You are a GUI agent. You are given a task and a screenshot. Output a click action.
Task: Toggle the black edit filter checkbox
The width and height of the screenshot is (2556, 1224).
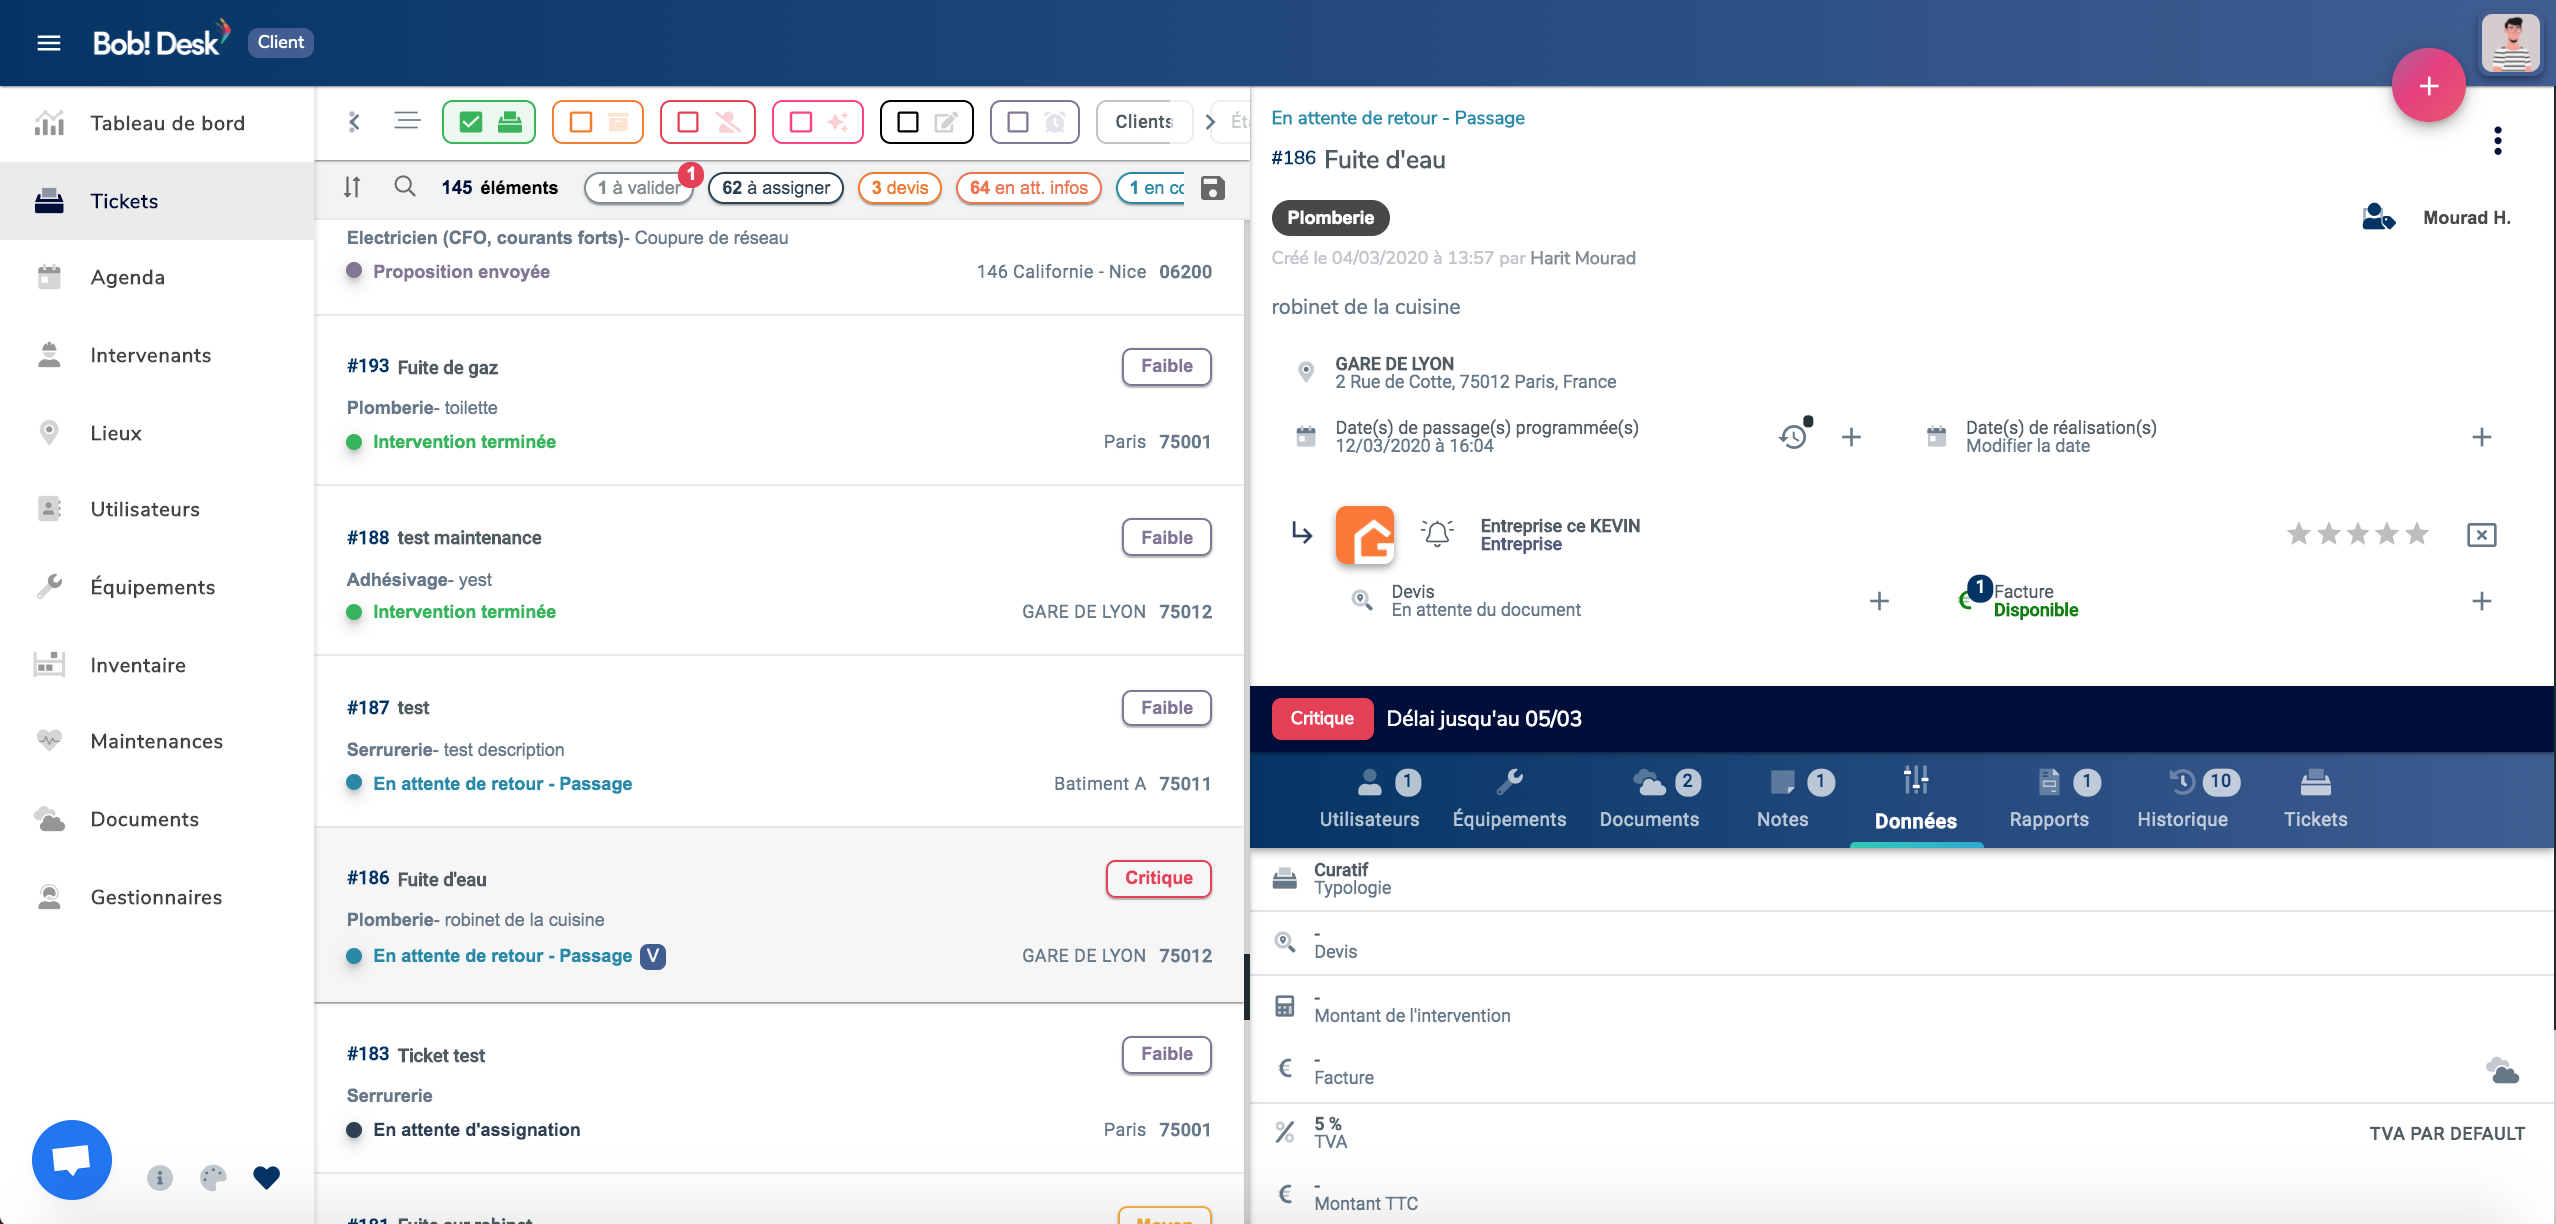(927, 122)
